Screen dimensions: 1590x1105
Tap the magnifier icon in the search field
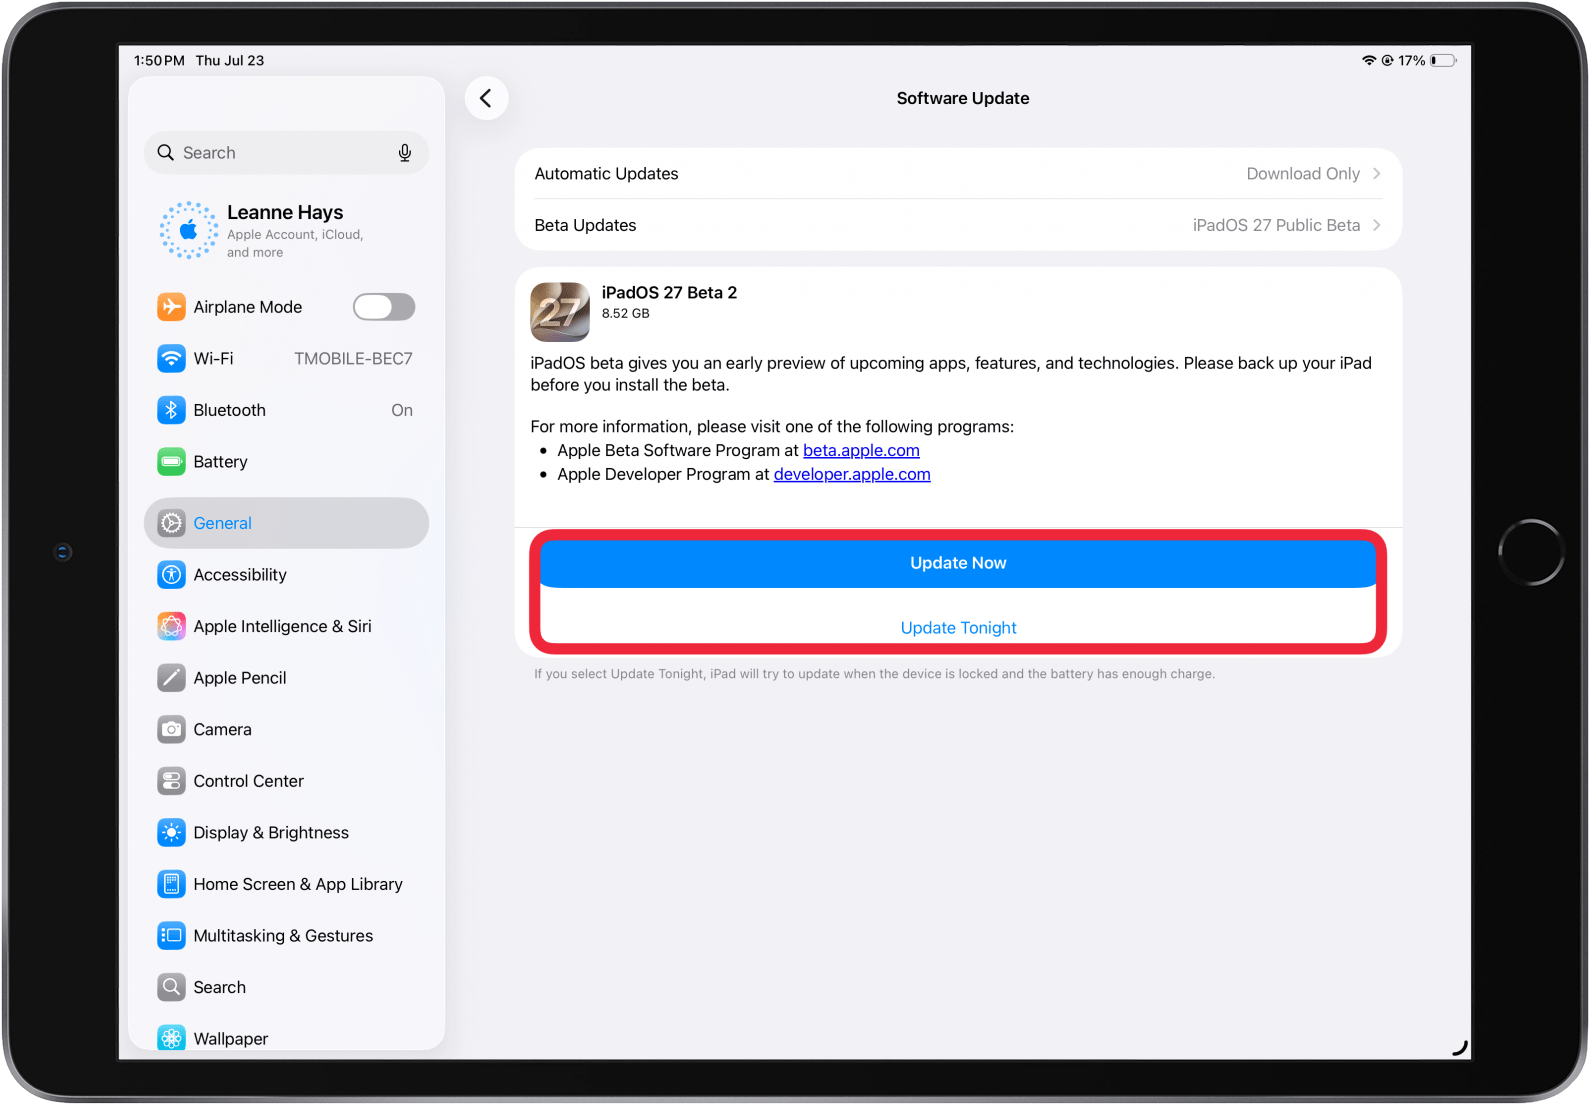(x=166, y=153)
